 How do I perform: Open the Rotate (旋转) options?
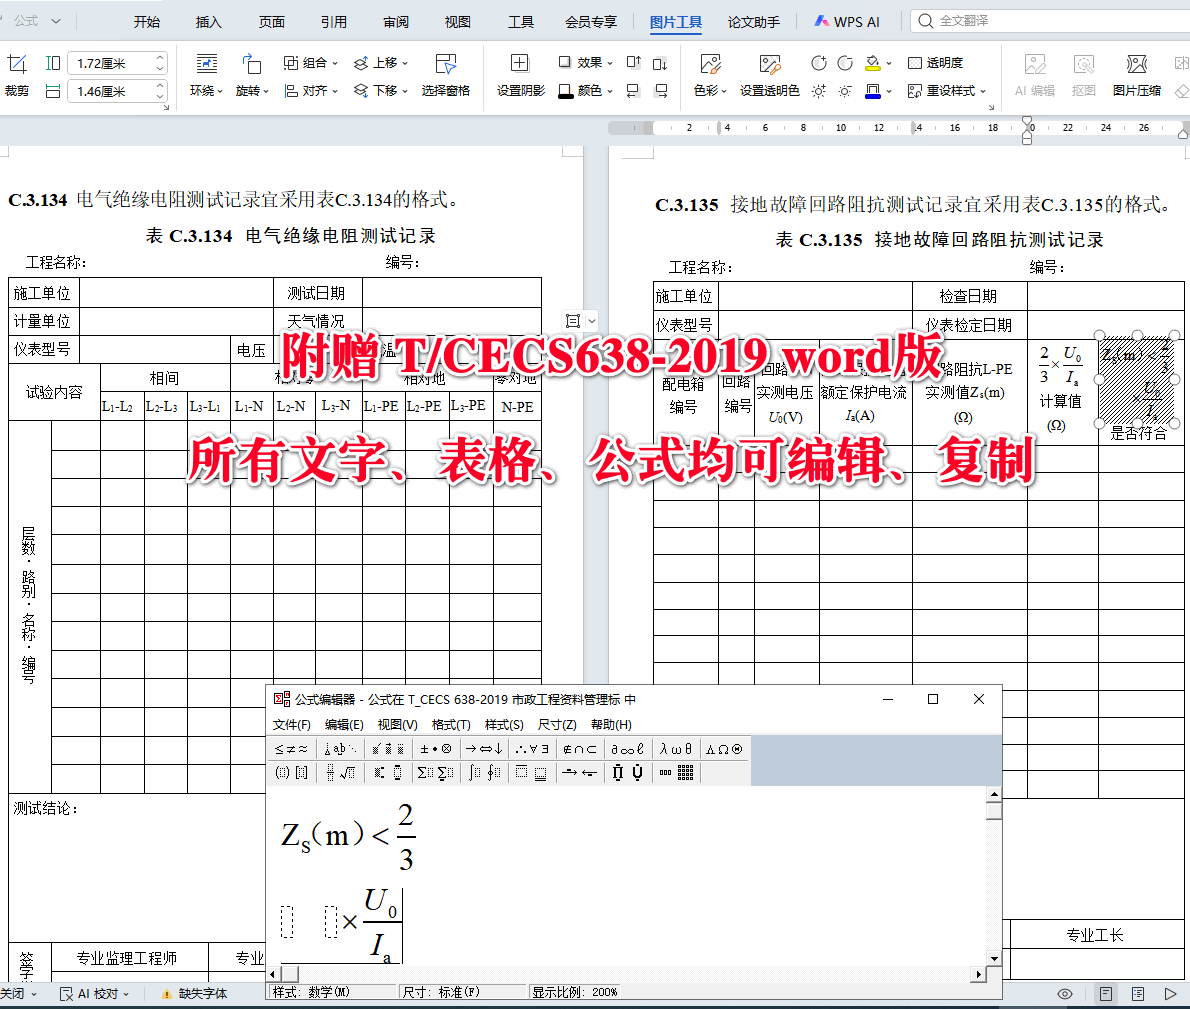252,75
